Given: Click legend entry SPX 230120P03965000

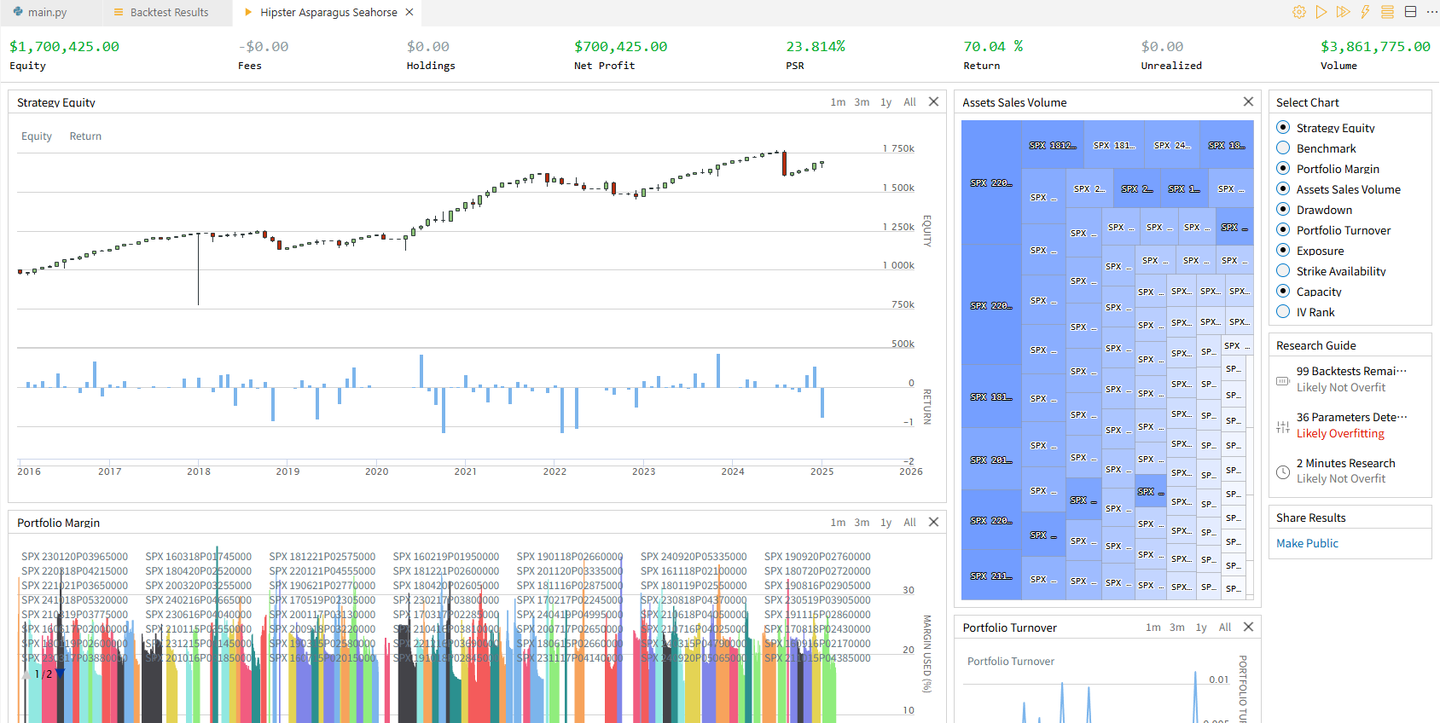Looking at the screenshot, I should point(74,556).
